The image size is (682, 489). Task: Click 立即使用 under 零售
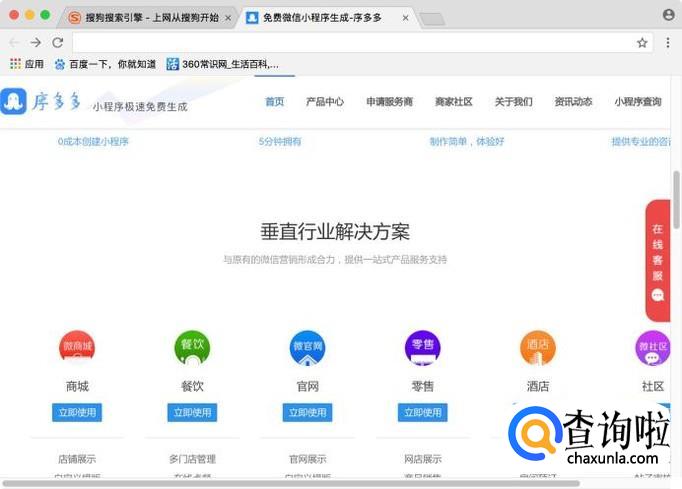click(423, 412)
